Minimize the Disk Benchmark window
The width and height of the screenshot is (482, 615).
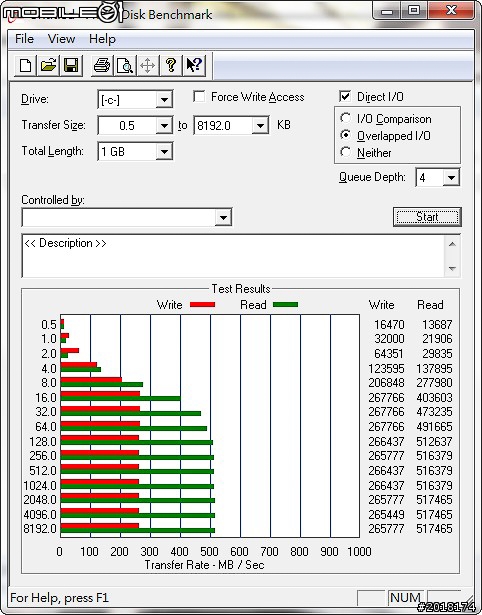click(387, 11)
